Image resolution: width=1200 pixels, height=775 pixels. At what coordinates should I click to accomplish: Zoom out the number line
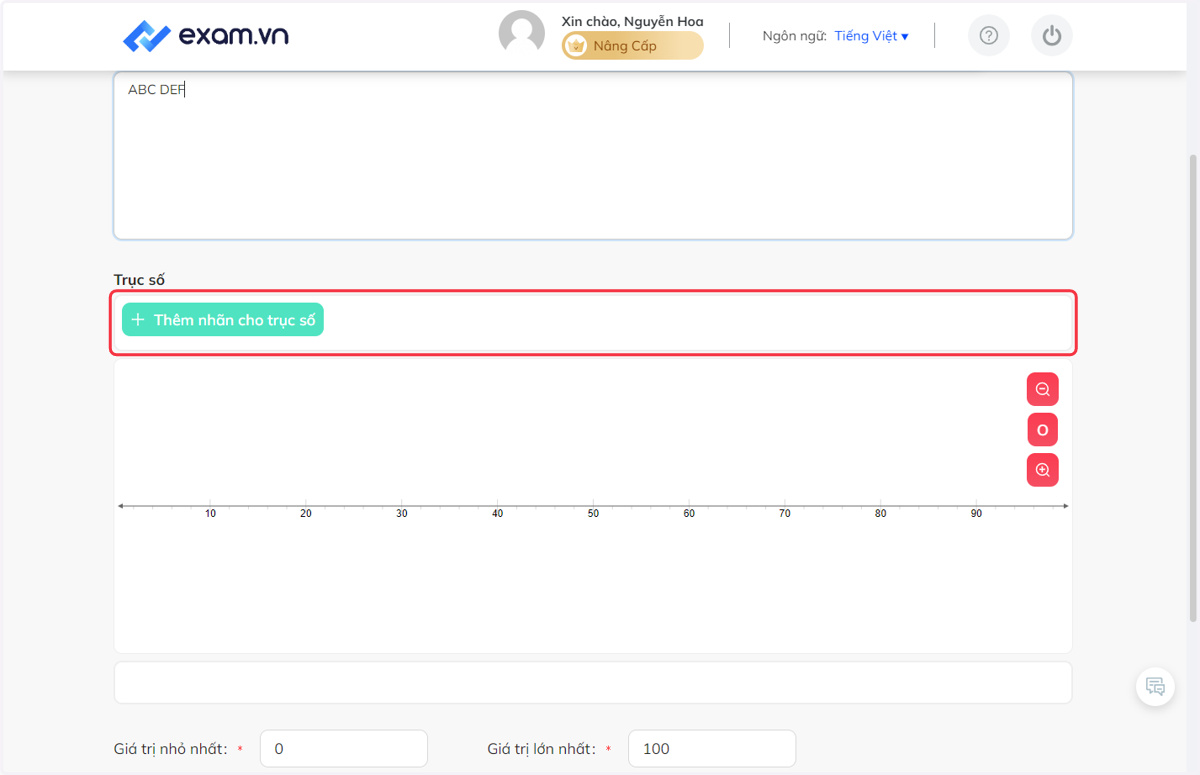tap(1043, 390)
